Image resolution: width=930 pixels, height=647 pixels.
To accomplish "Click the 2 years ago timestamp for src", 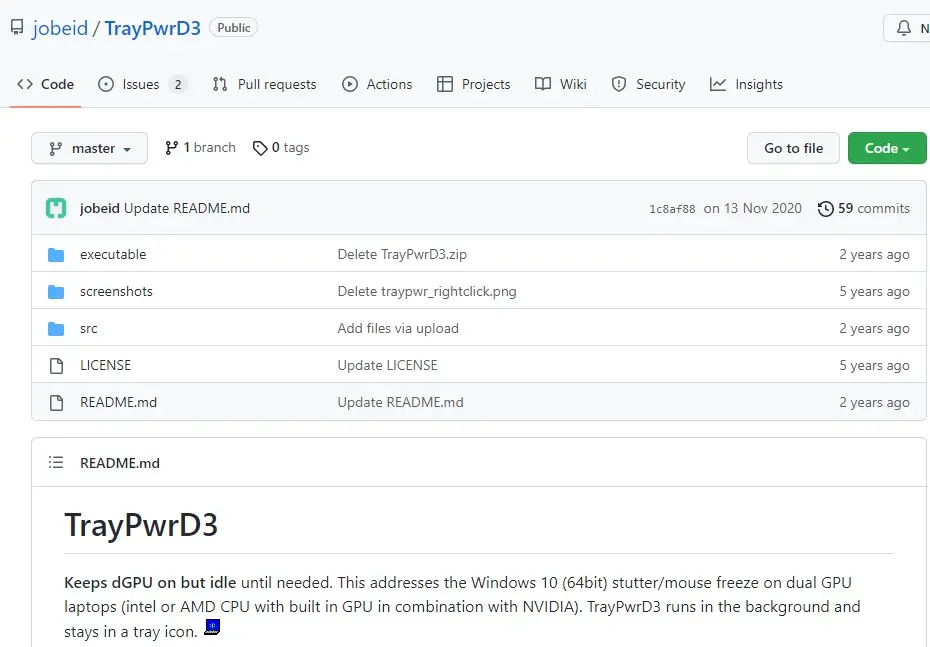I will point(874,329).
